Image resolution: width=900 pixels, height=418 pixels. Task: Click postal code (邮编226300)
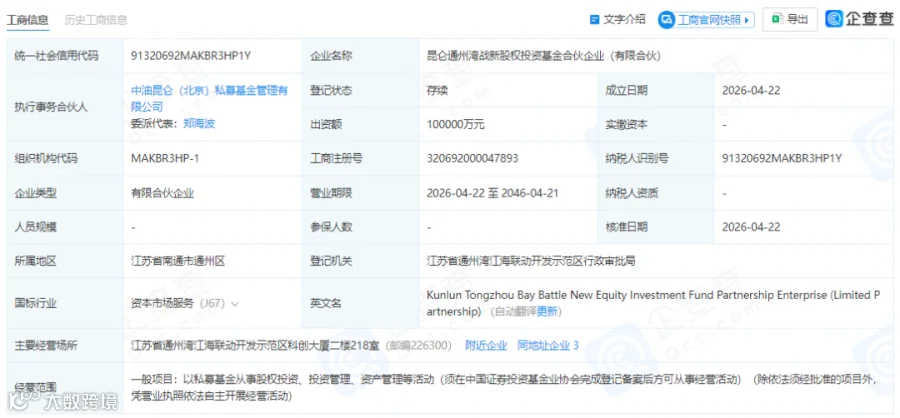point(418,345)
